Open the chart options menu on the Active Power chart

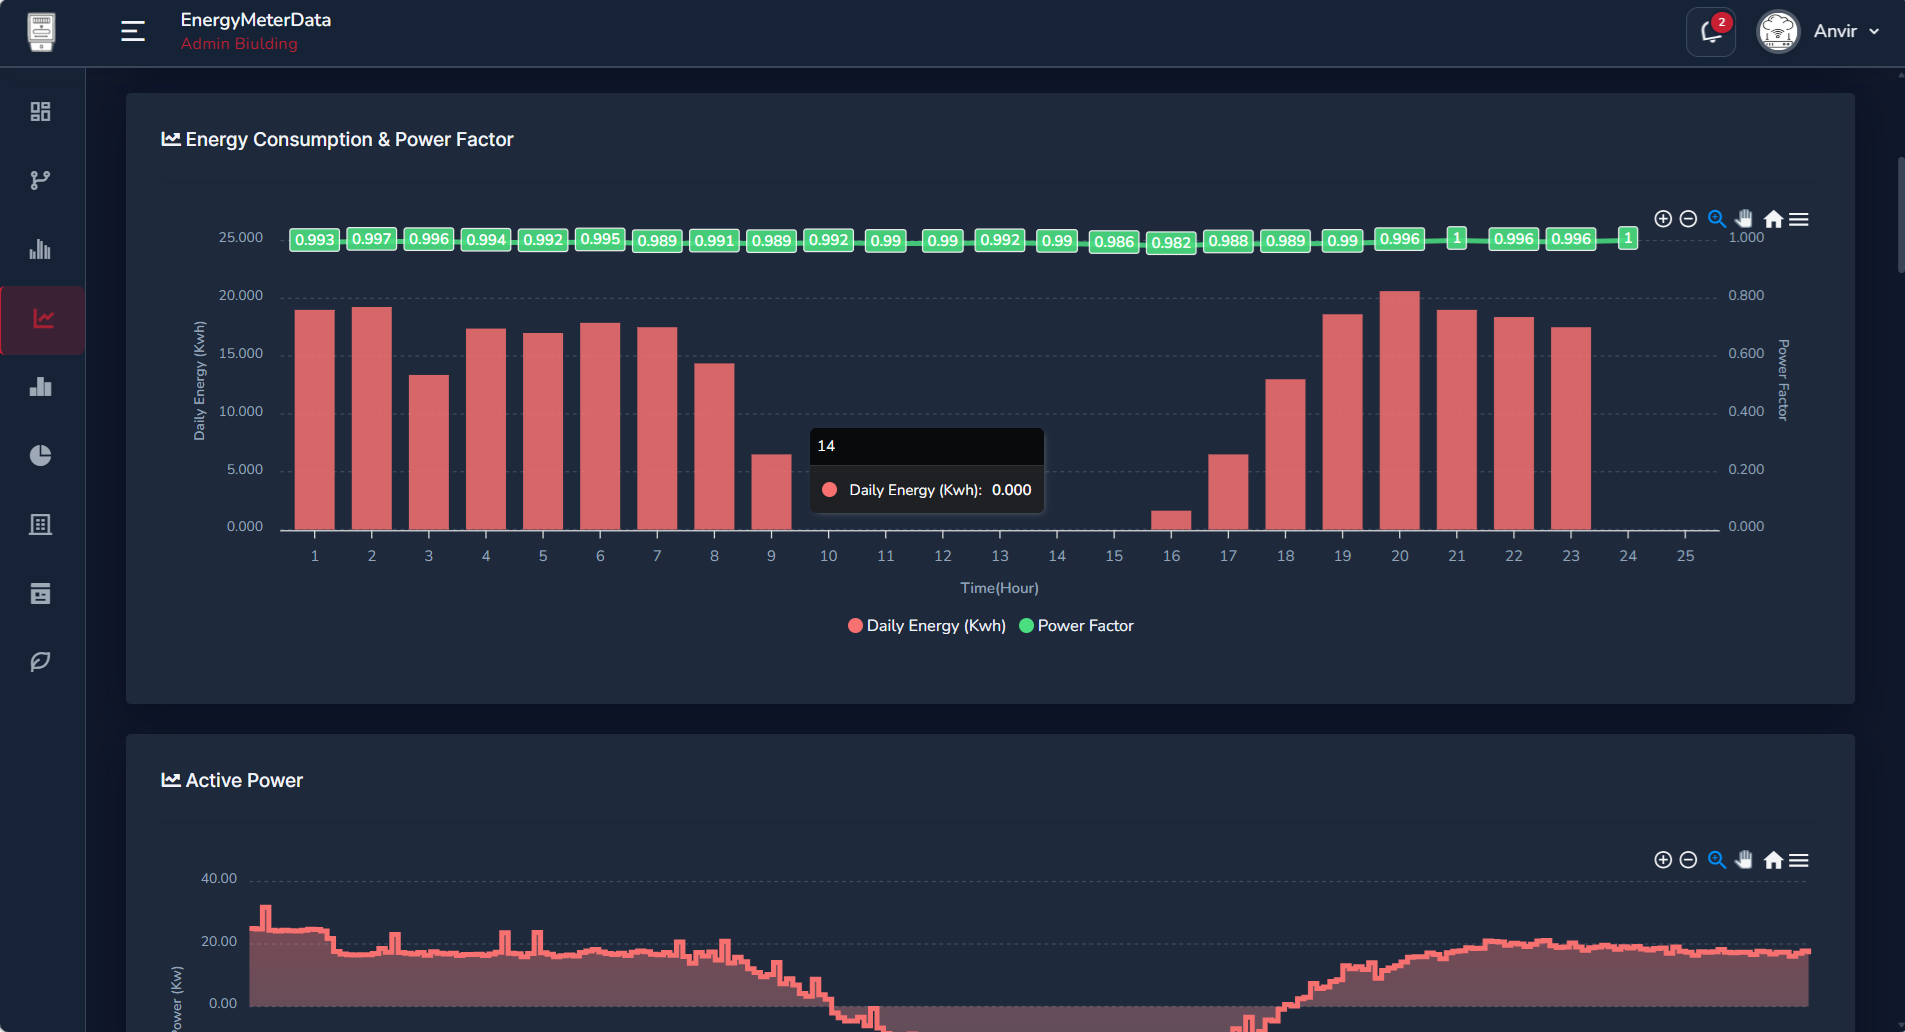point(1799,859)
